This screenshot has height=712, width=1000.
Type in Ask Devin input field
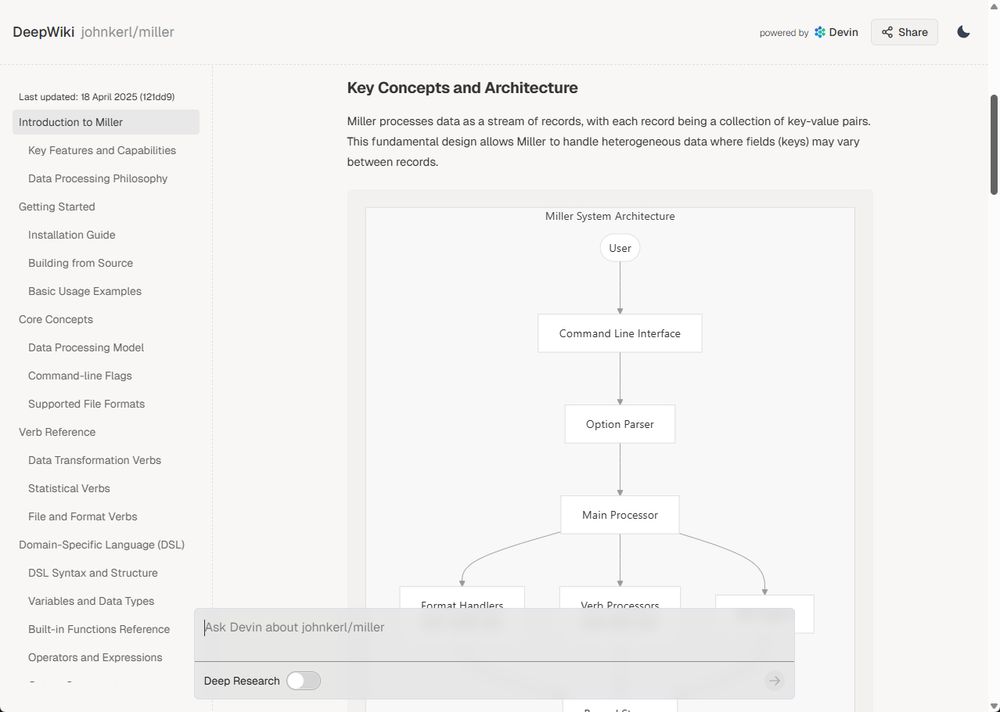coord(494,628)
